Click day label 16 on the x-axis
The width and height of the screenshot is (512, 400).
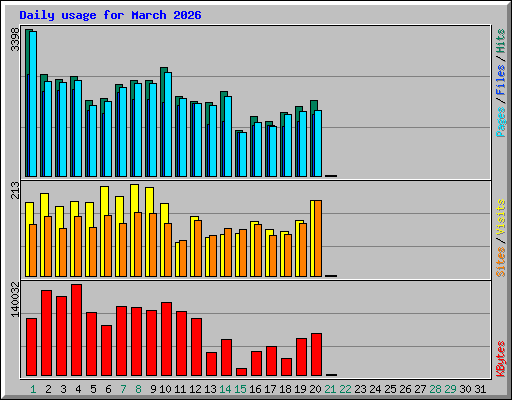[255, 389]
